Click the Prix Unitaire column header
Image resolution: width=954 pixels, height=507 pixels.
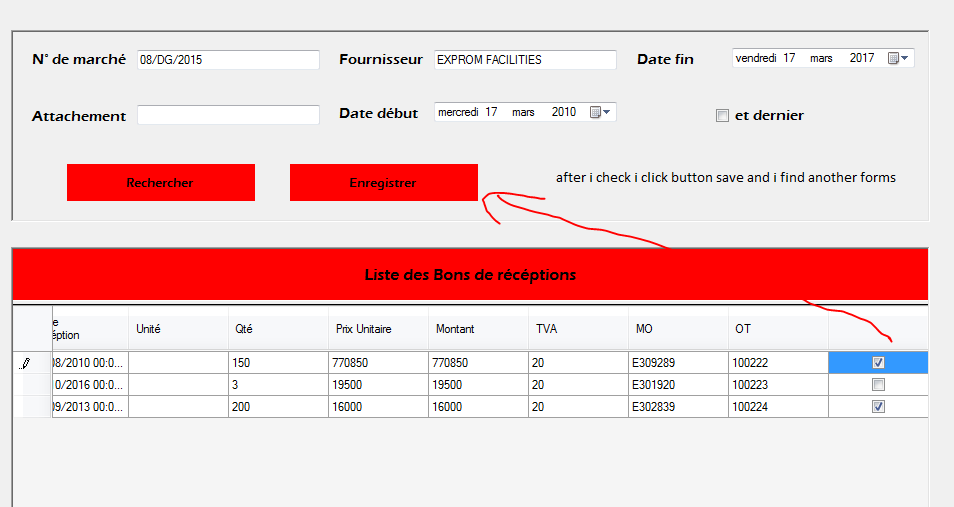pos(378,329)
